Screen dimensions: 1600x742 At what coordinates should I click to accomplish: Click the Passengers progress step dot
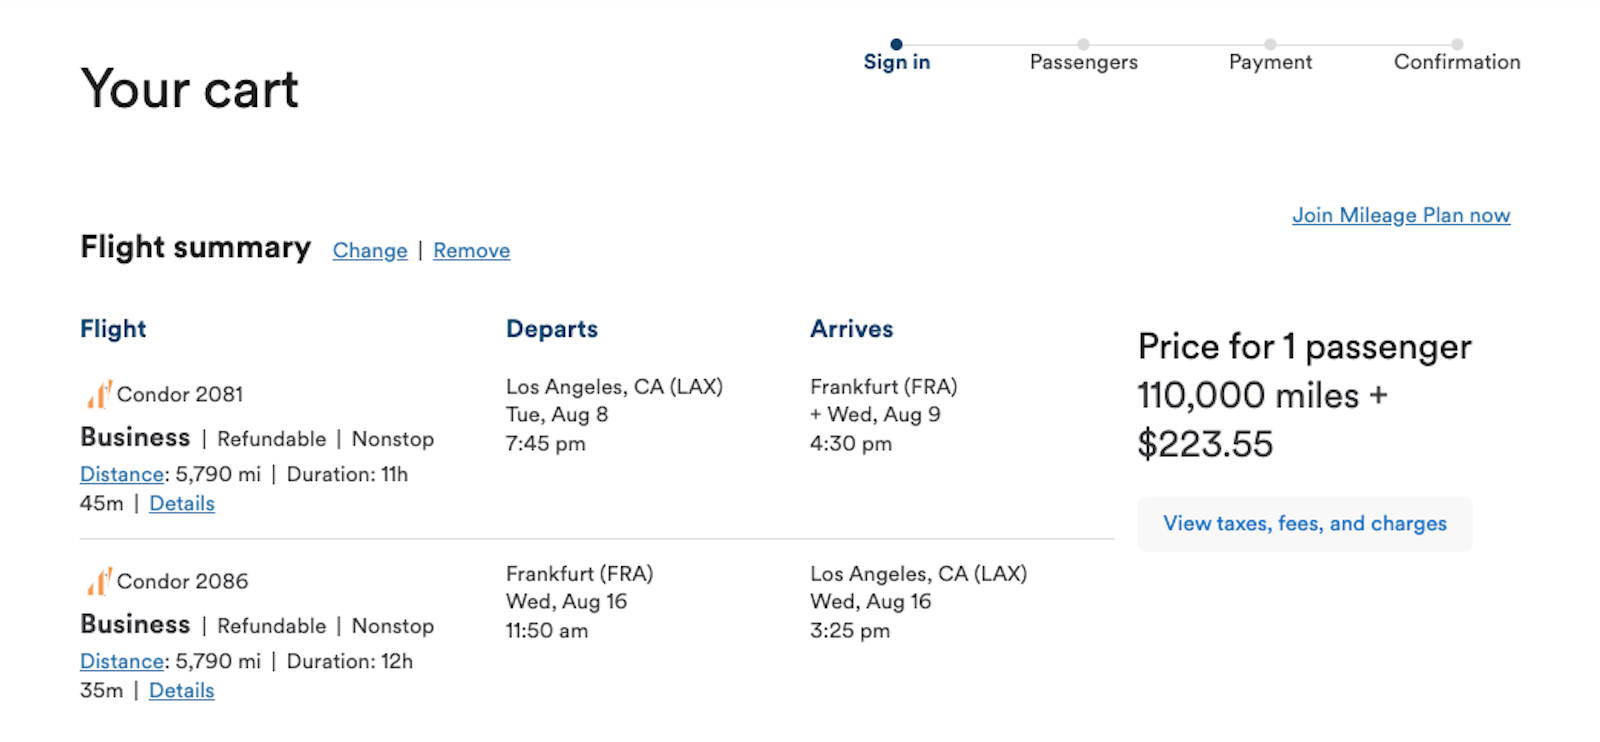[1084, 43]
